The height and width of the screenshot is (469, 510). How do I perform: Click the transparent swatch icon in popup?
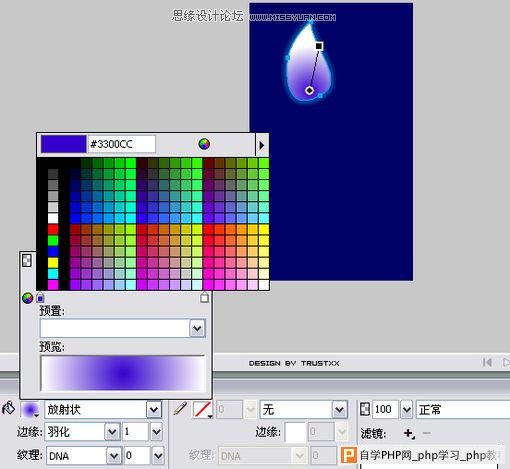coord(27,260)
